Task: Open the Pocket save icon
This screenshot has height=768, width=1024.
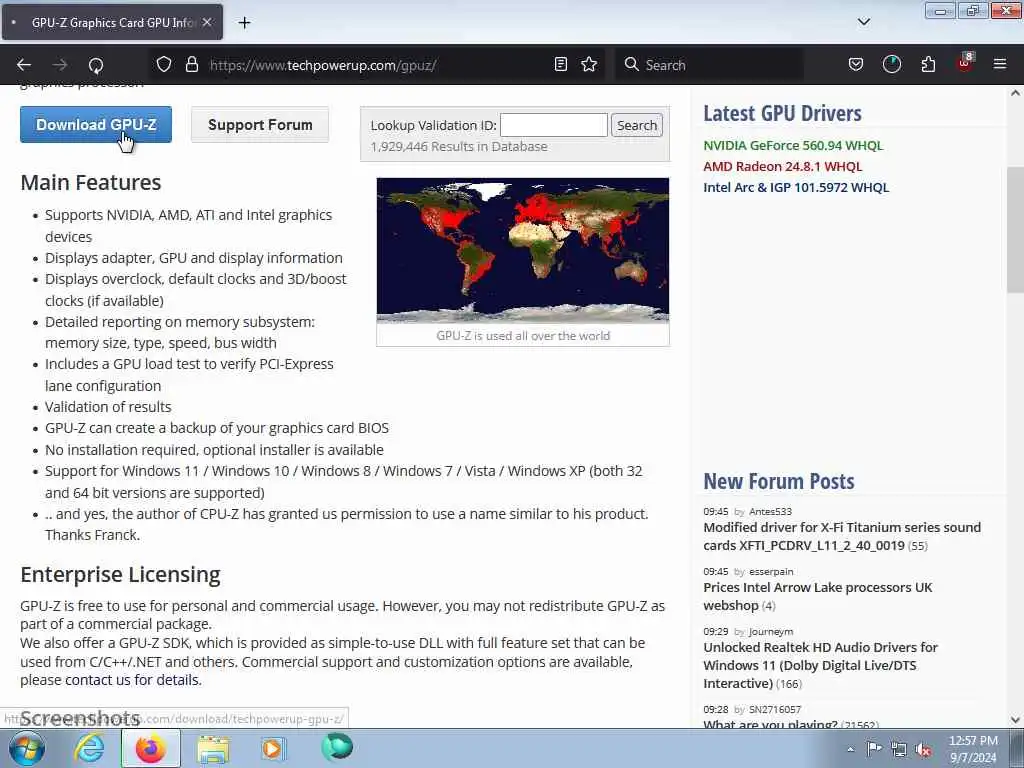Action: 856,64
